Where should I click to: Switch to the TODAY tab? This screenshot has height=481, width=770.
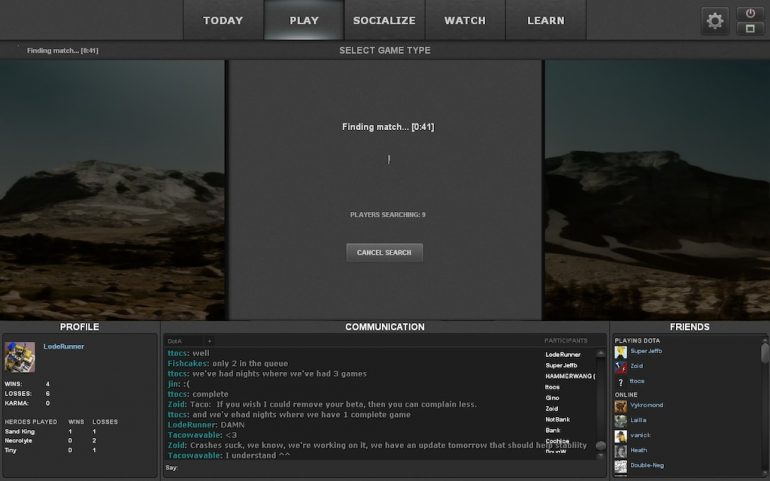pos(223,20)
